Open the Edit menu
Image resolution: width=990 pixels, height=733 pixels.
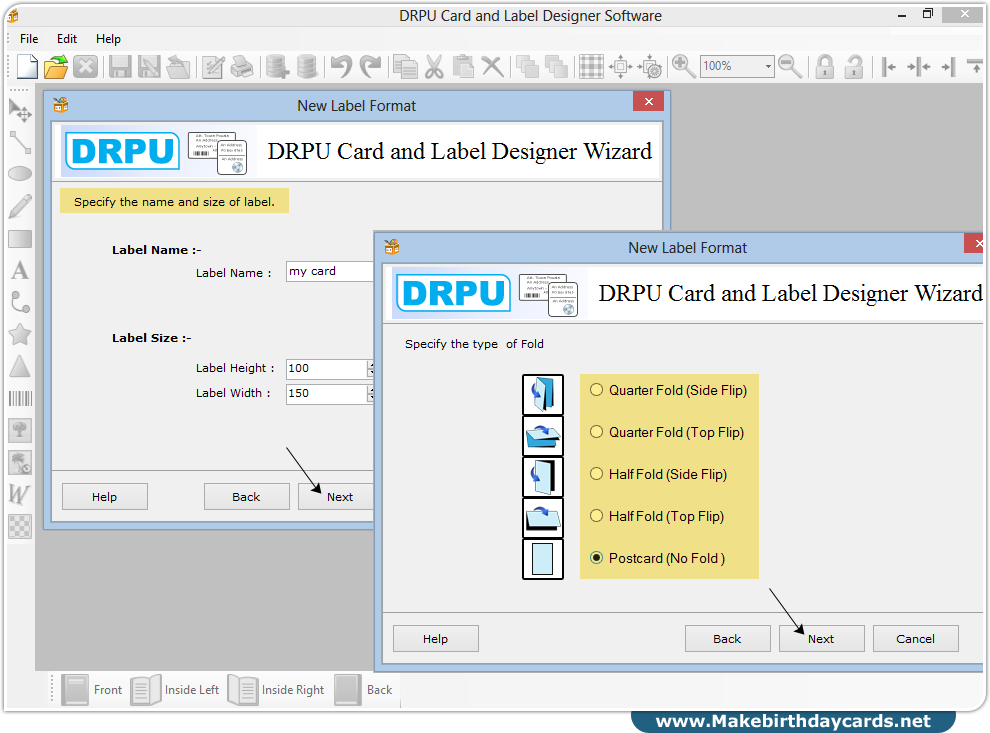[67, 39]
